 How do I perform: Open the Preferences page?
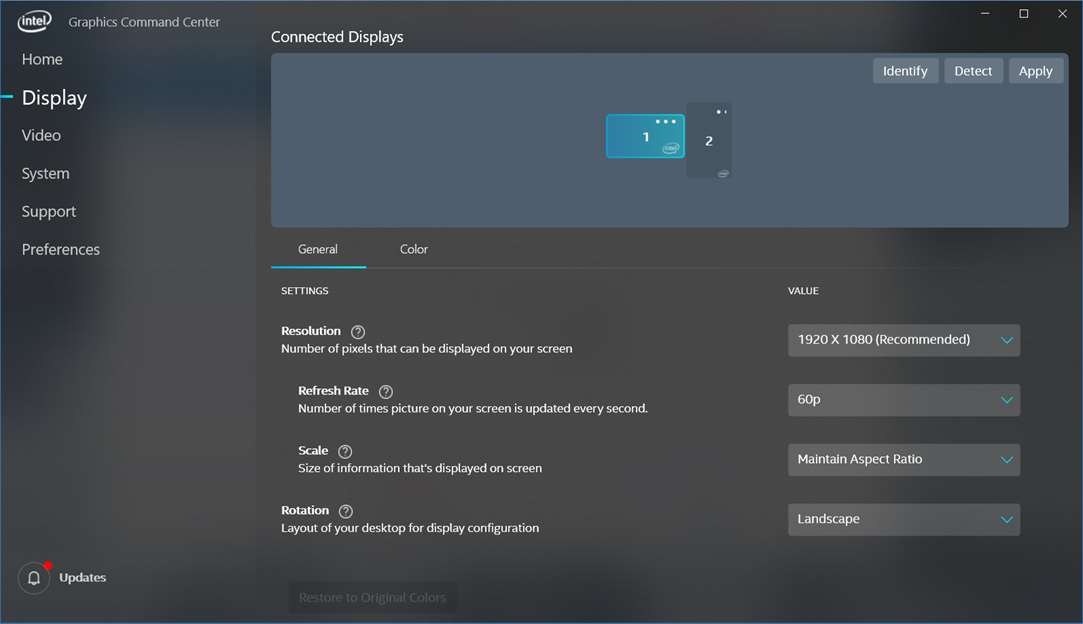(x=60, y=249)
